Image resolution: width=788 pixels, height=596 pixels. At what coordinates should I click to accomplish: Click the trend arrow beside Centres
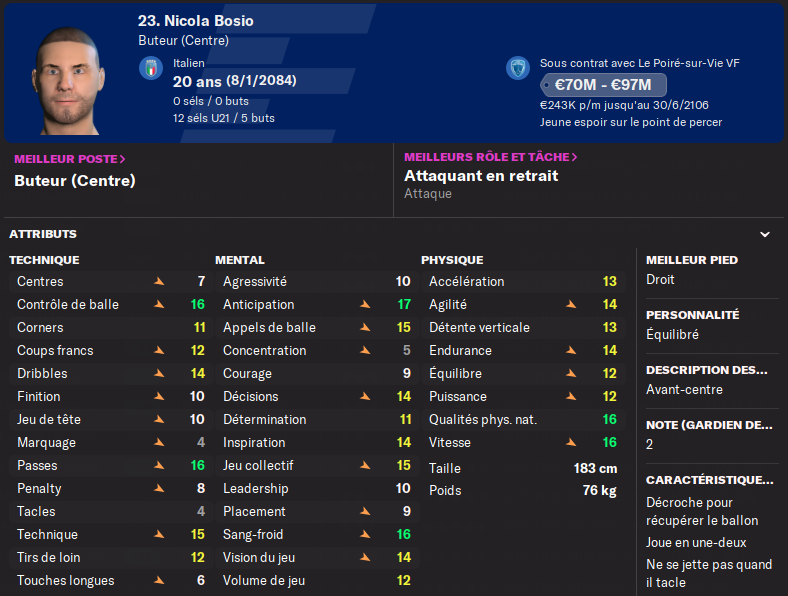point(159,282)
